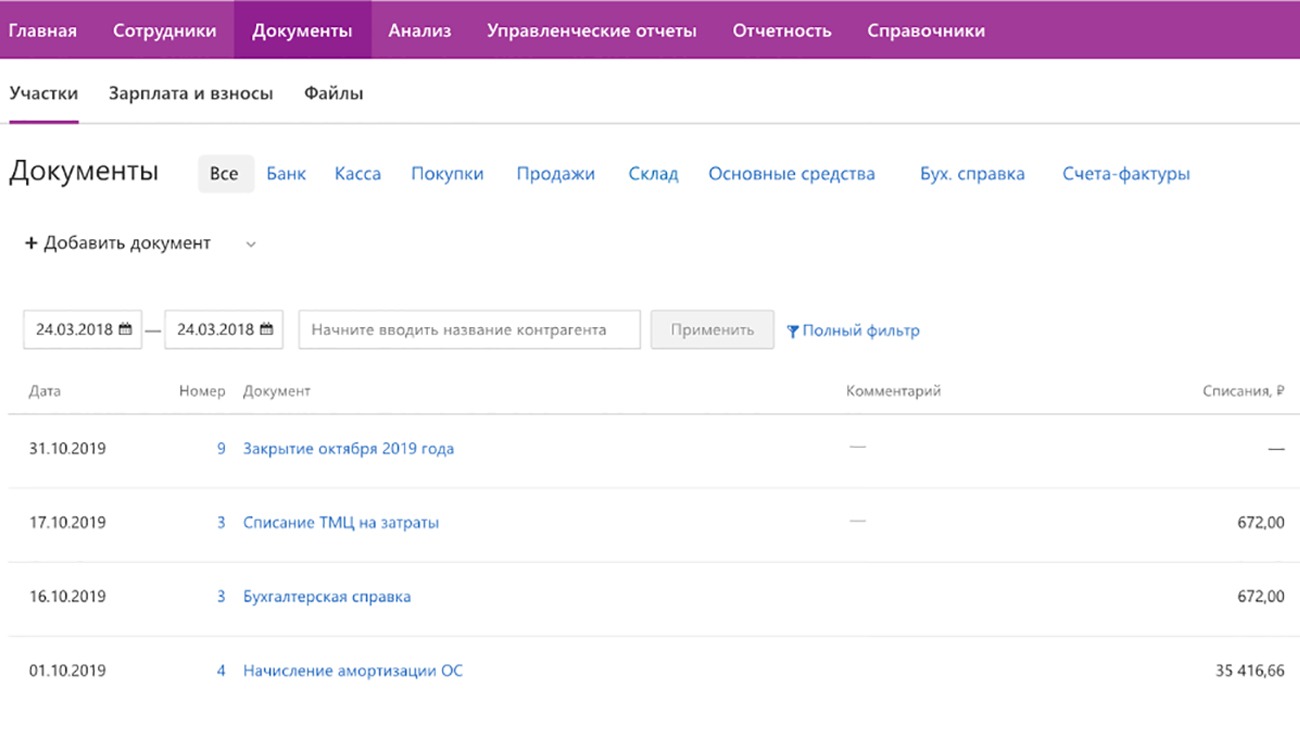Open the Сотрудники menu section

[x=164, y=30]
